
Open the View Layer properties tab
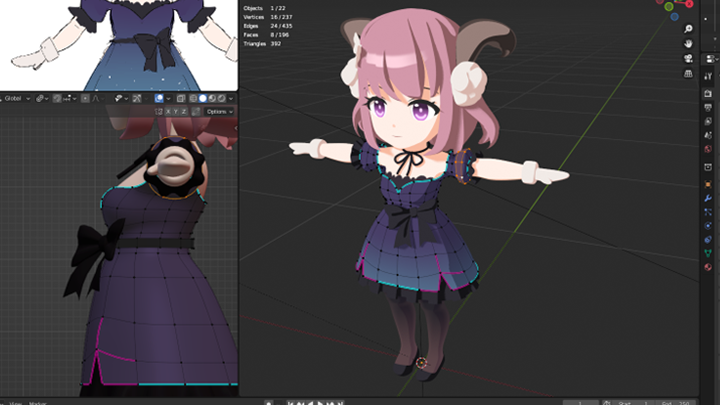click(x=708, y=121)
